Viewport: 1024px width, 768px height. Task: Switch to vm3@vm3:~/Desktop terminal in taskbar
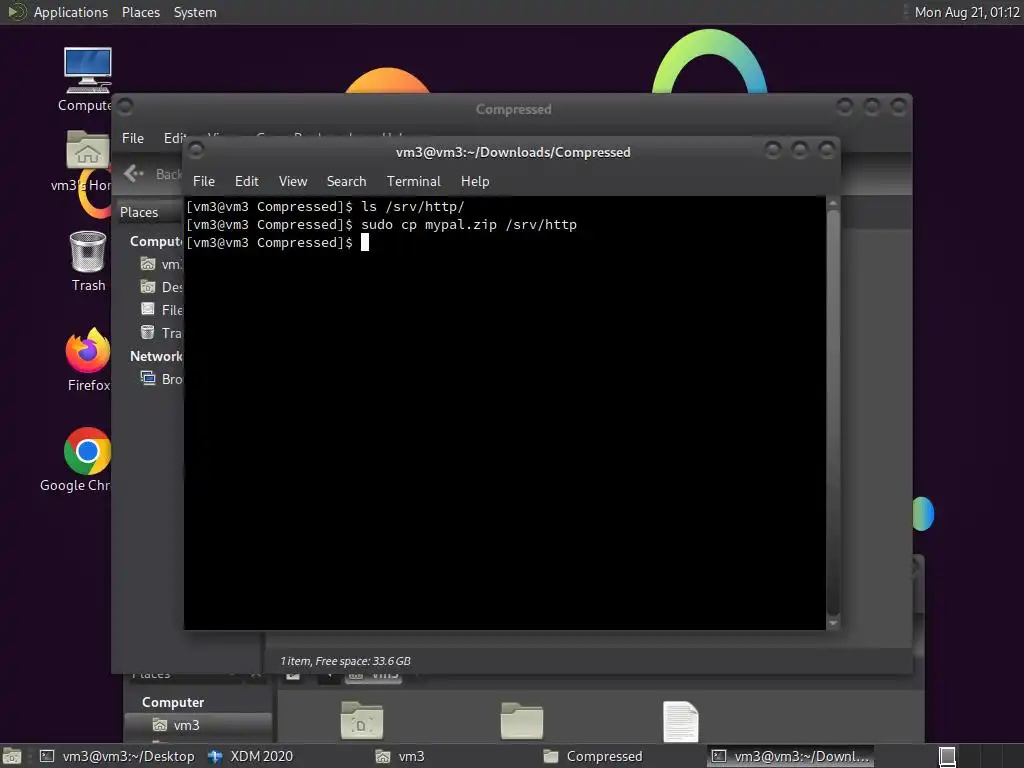[x=118, y=756]
